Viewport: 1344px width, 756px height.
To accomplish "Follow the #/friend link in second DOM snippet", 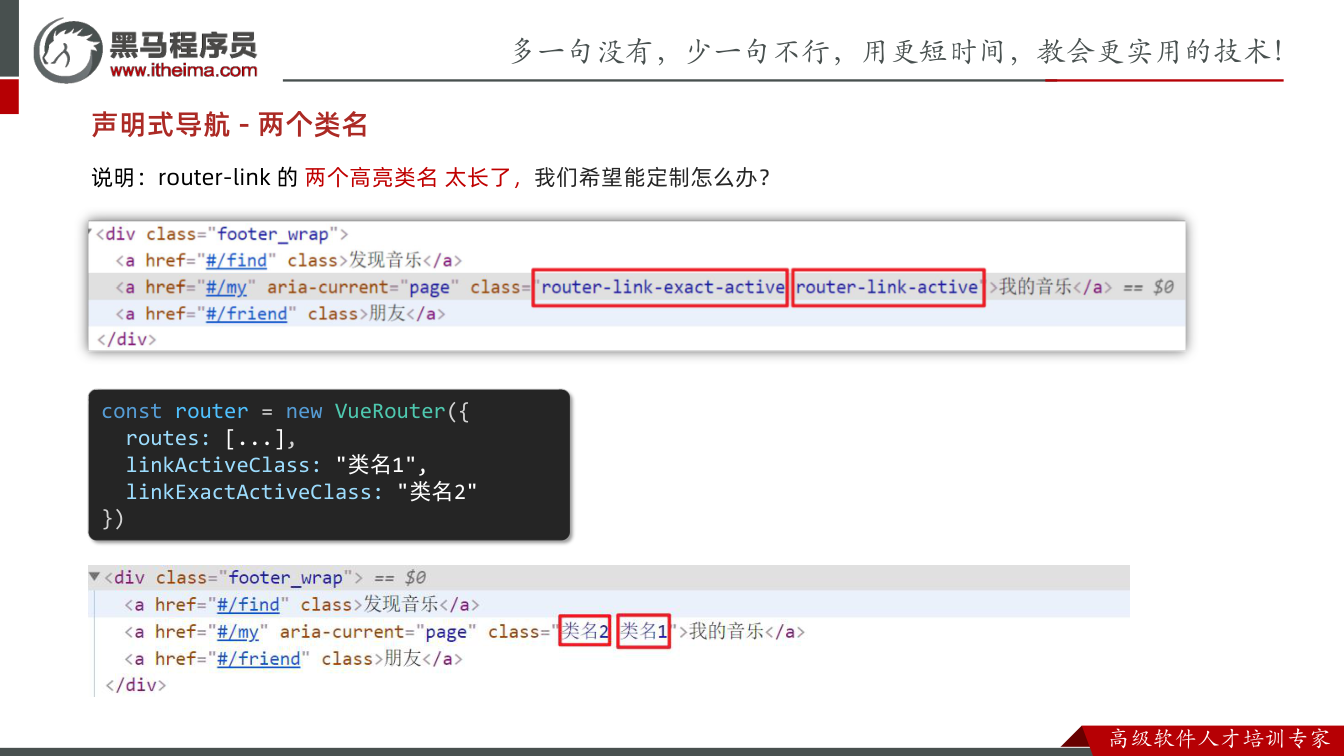I will pos(258,659).
